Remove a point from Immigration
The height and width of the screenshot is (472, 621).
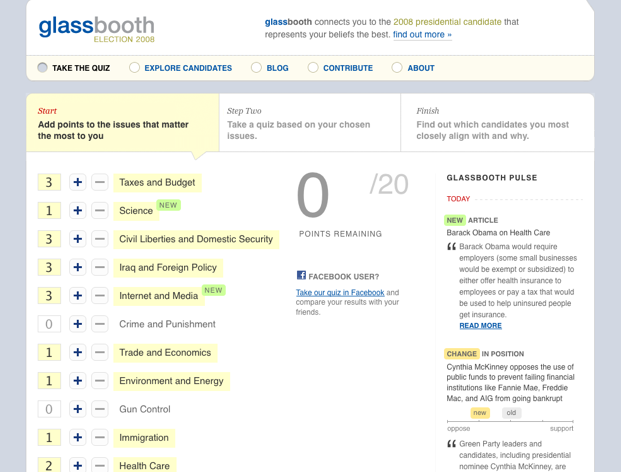[x=100, y=438]
